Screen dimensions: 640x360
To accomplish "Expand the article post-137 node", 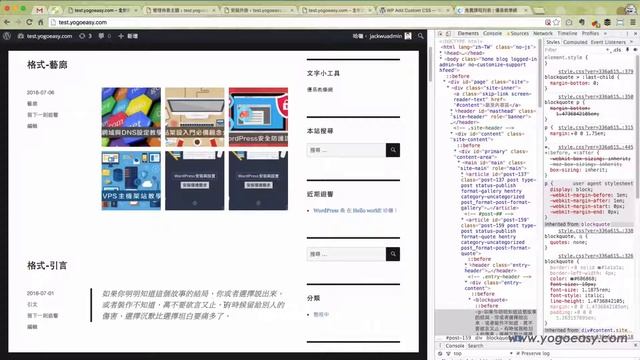I will (462, 174).
